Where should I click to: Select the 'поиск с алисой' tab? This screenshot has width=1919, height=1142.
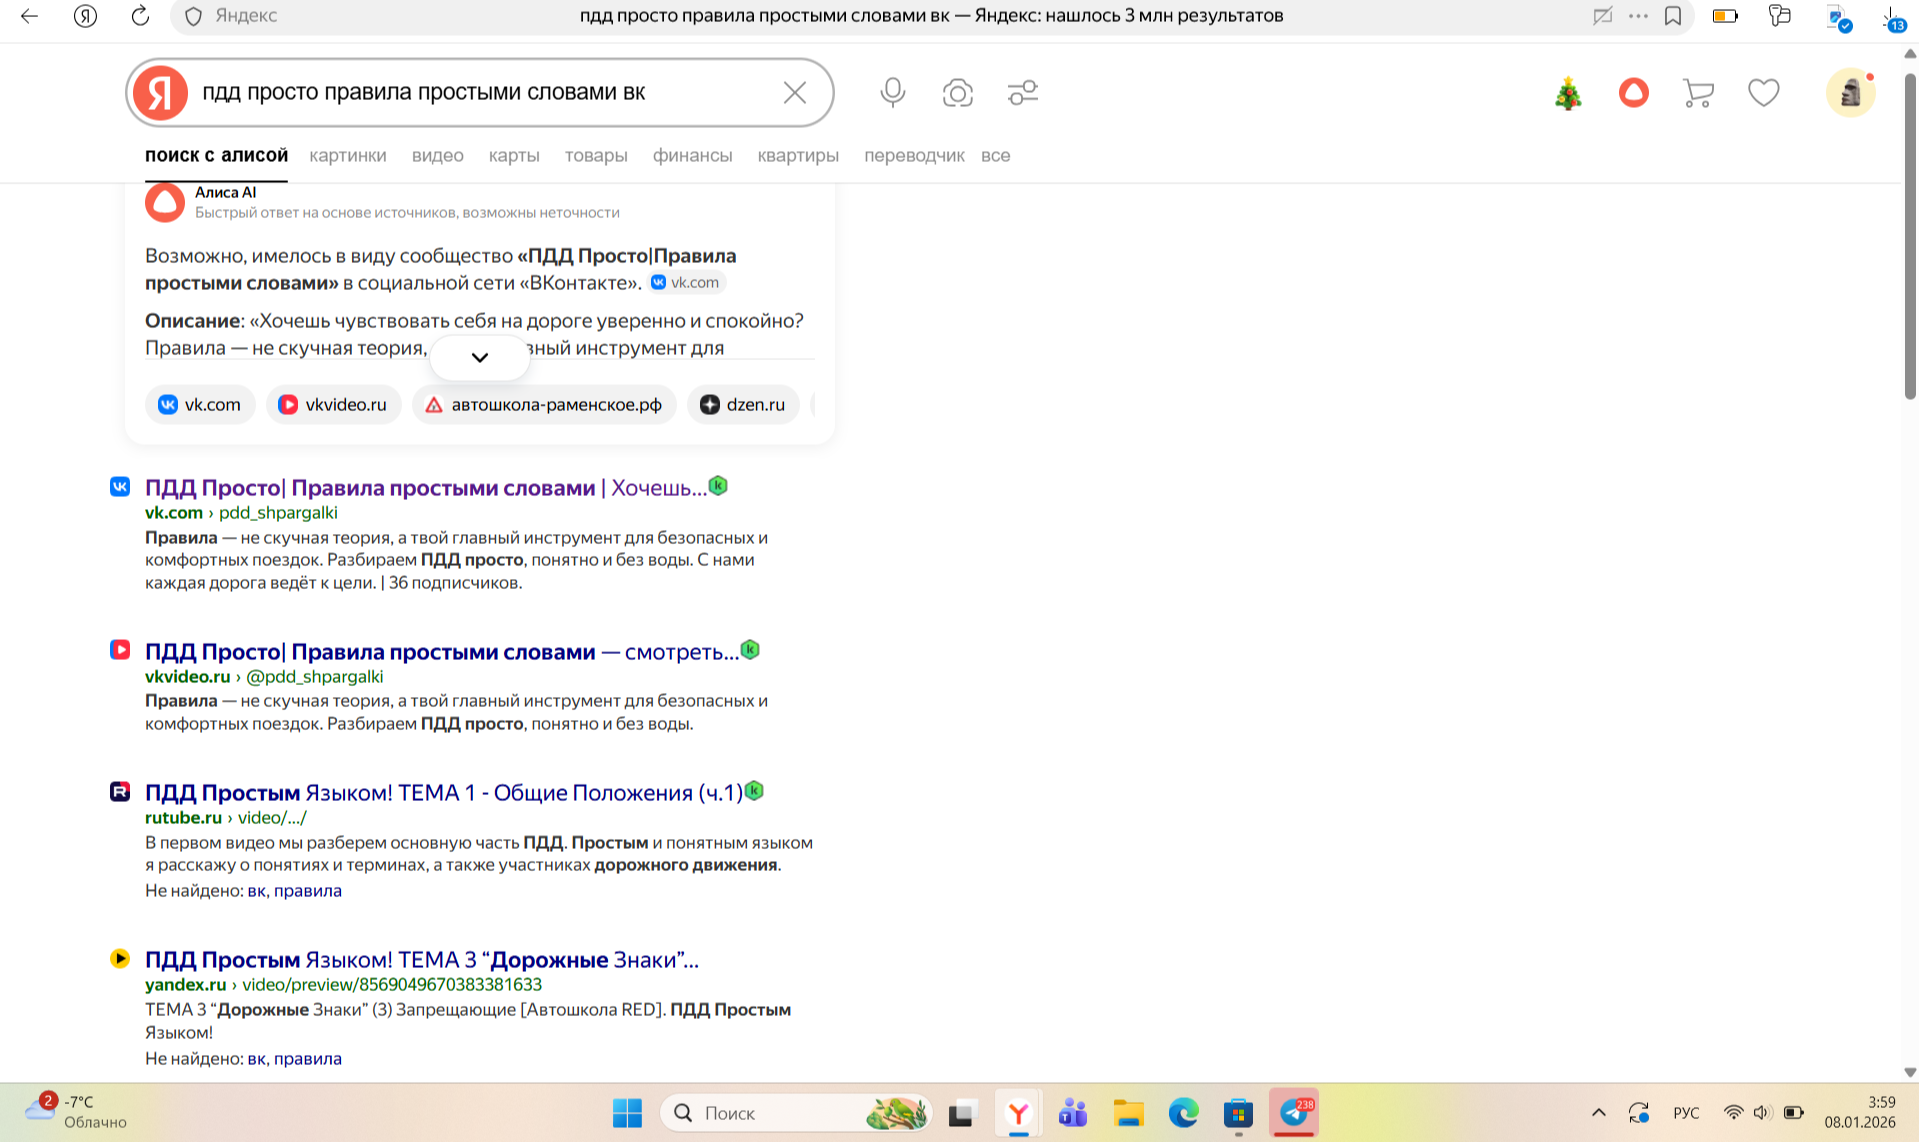[216, 155]
